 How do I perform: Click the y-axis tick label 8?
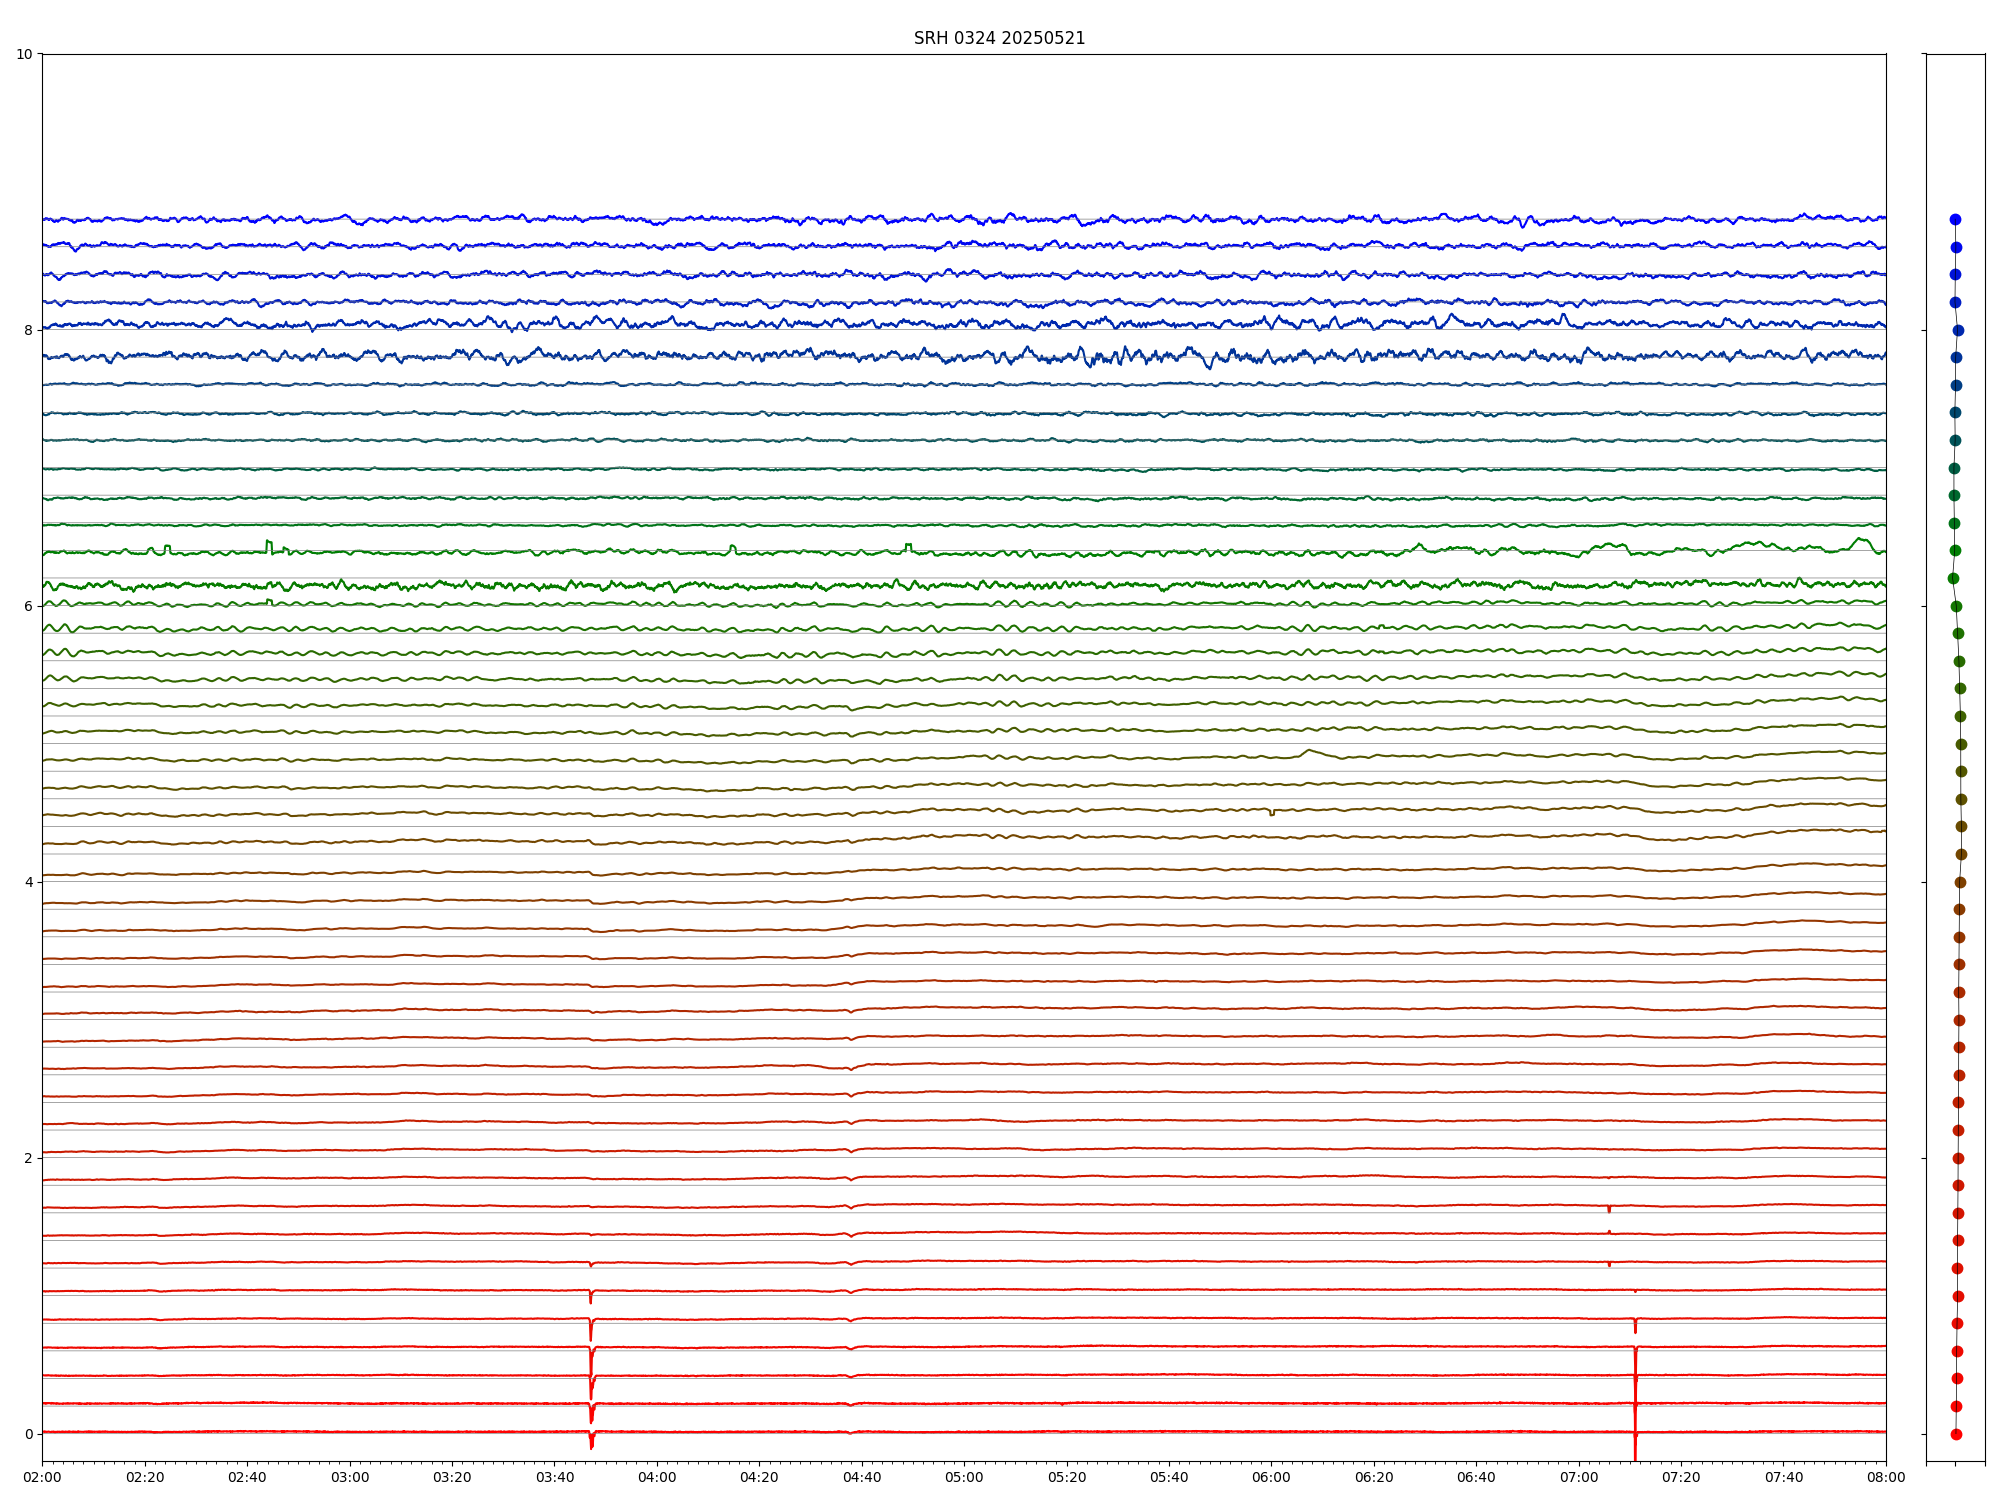[28, 330]
